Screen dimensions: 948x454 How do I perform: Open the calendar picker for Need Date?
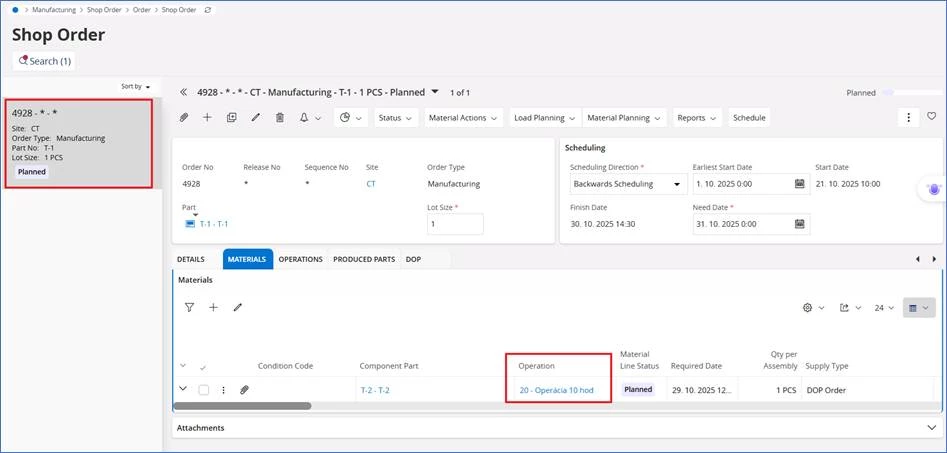(x=799, y=224)
